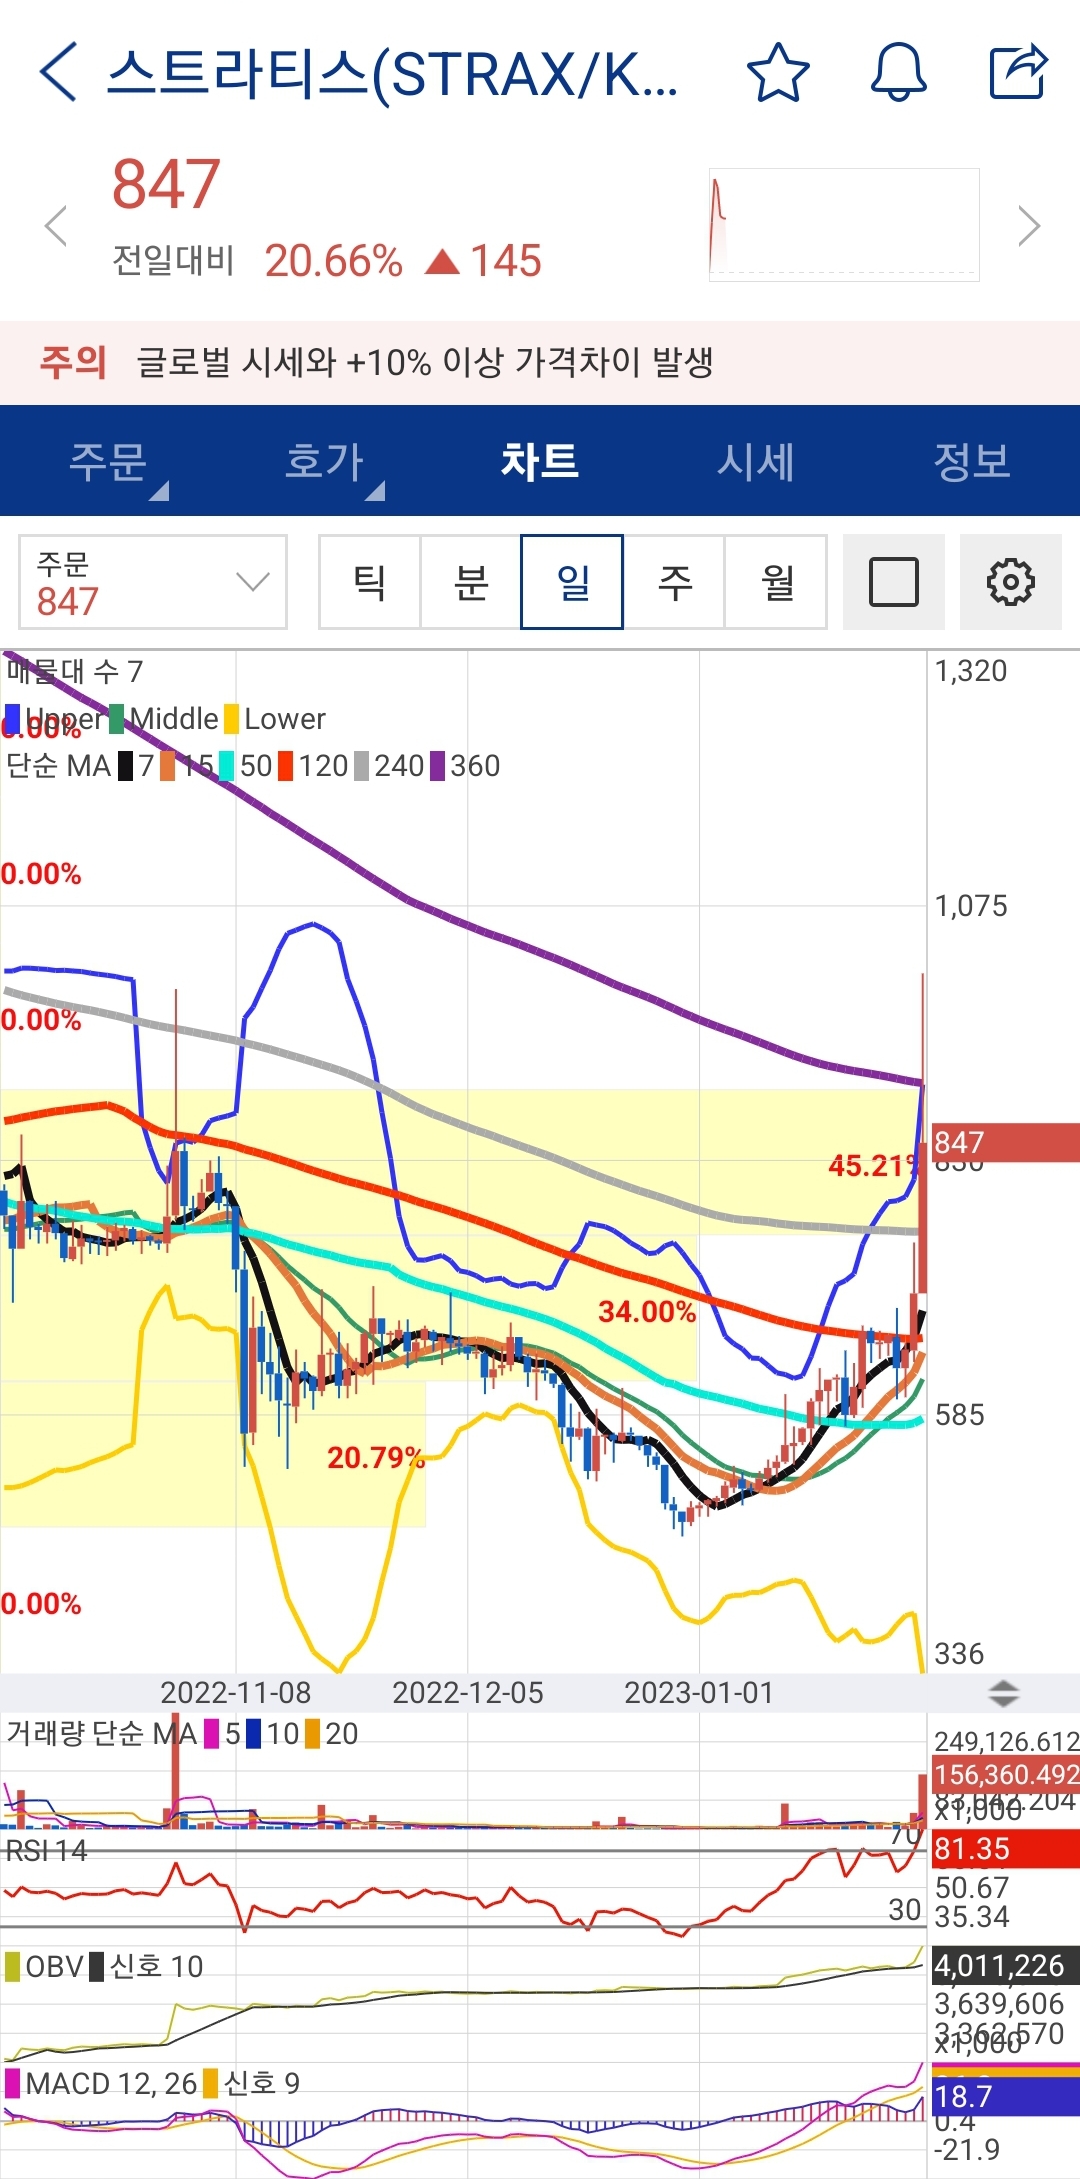
Task: Select the 차트 tab
Action: [540, 461]
